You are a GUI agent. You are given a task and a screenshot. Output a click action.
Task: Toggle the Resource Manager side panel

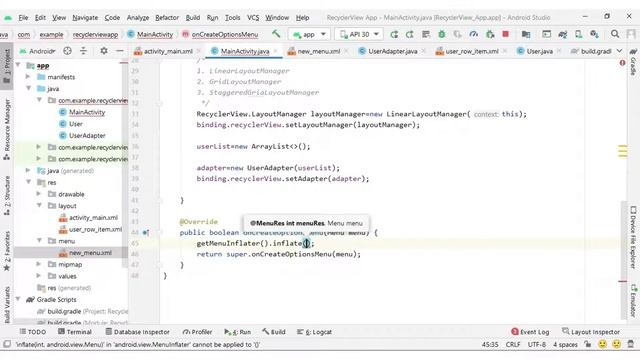click(7, 129)
